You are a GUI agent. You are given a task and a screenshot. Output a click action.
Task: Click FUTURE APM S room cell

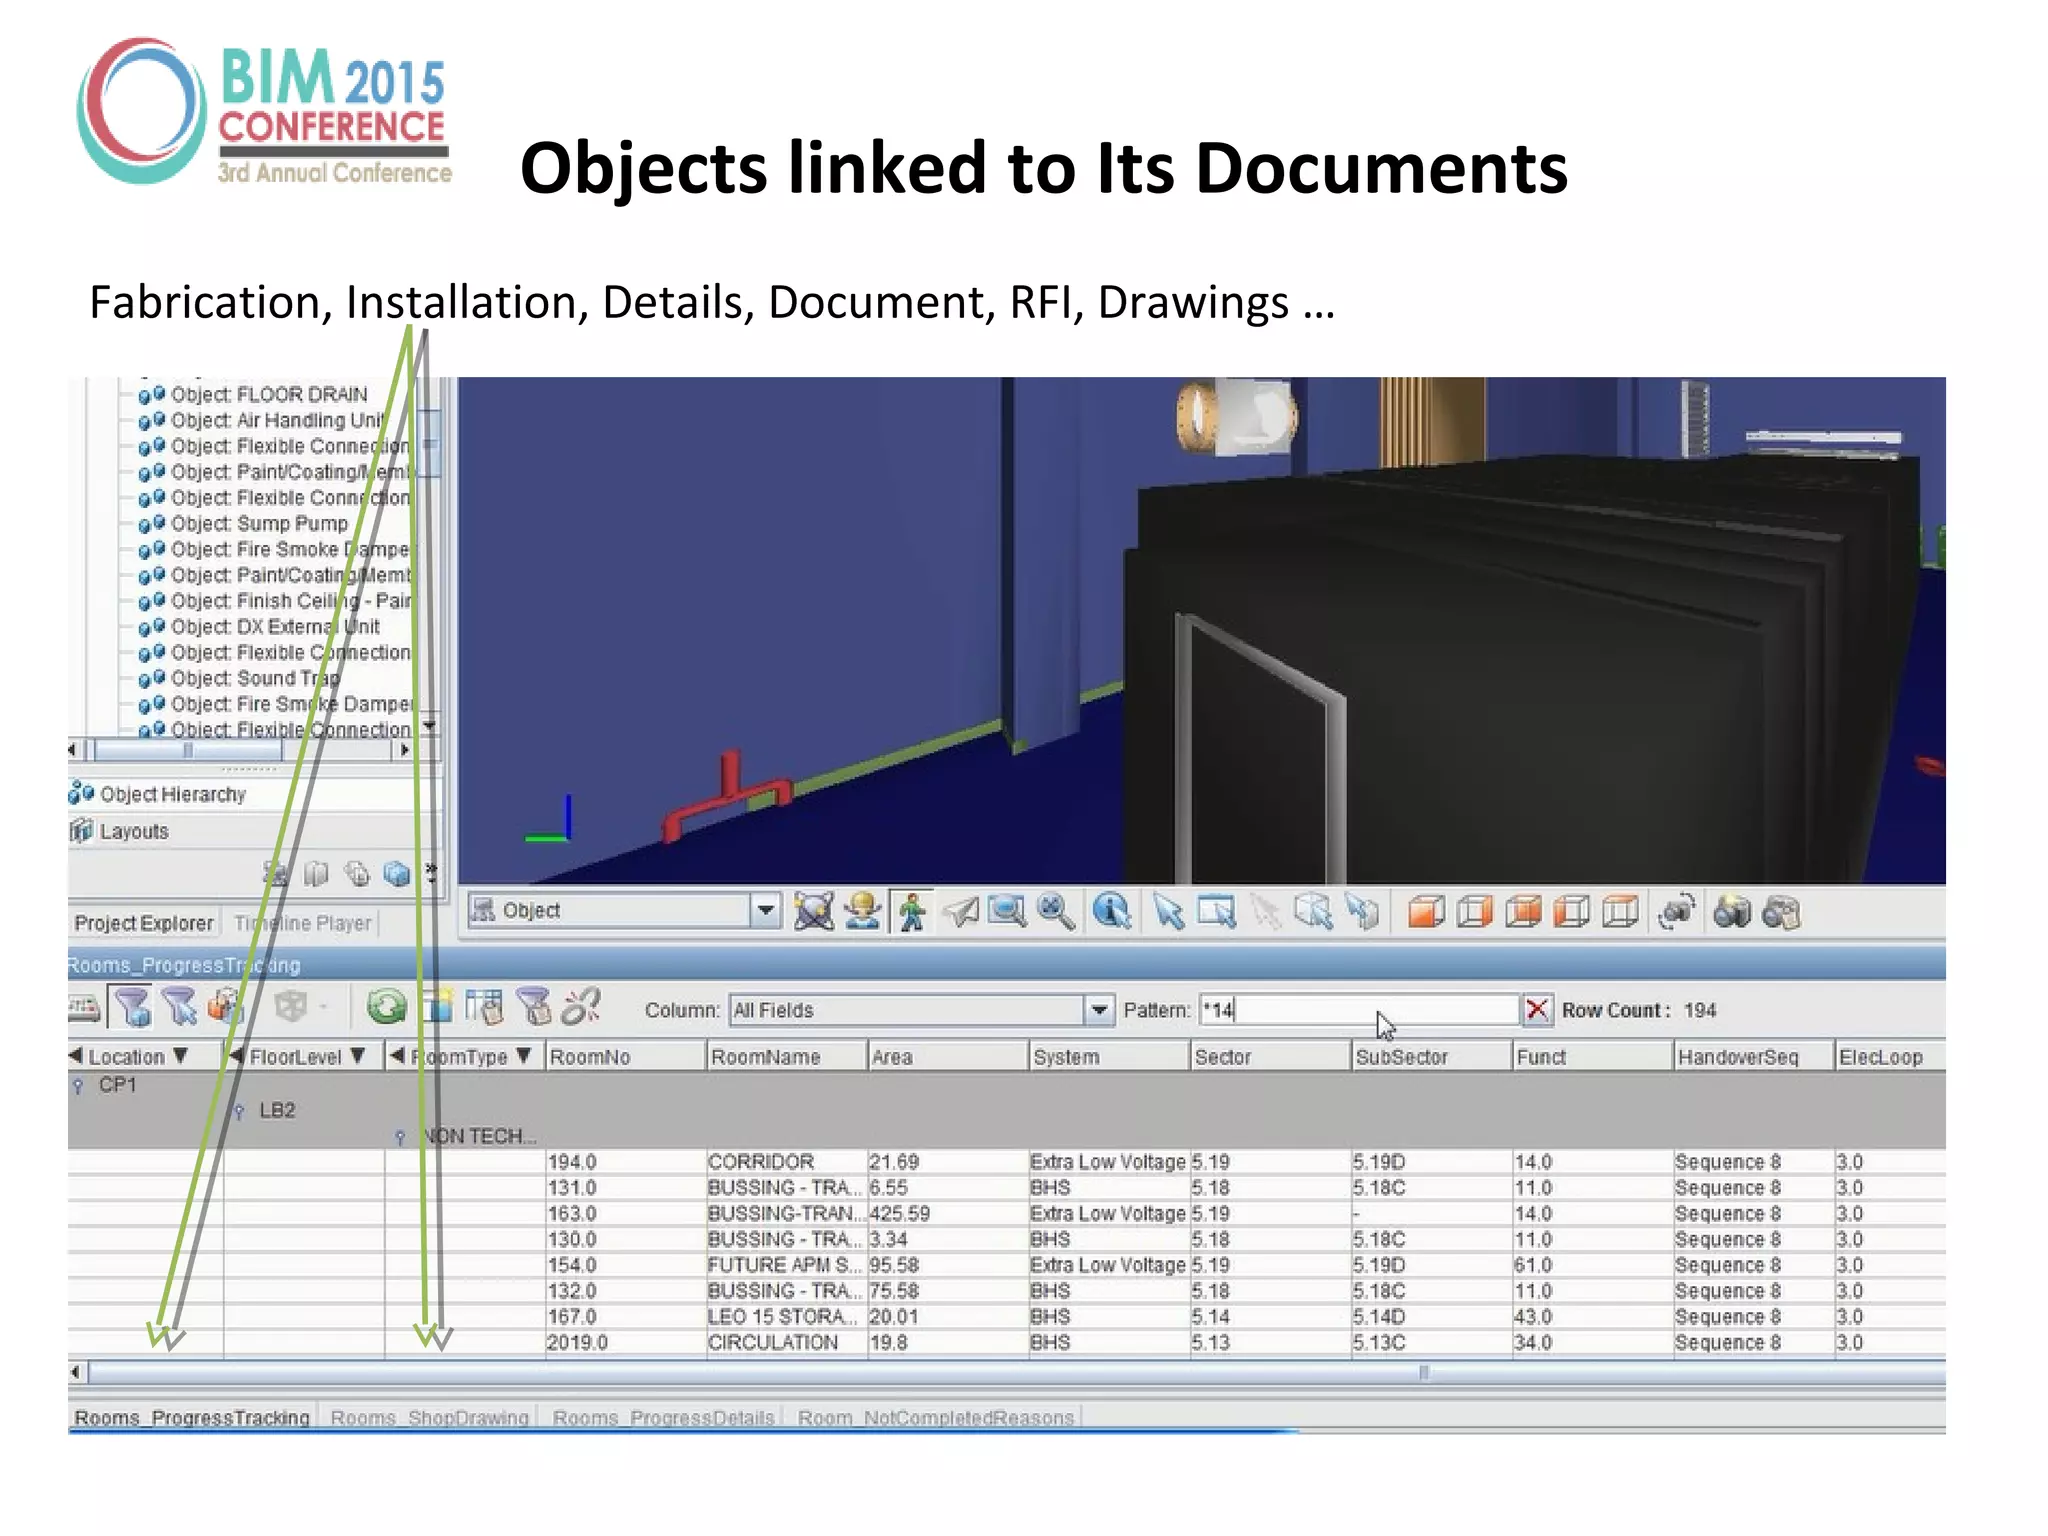point(785,1265)
